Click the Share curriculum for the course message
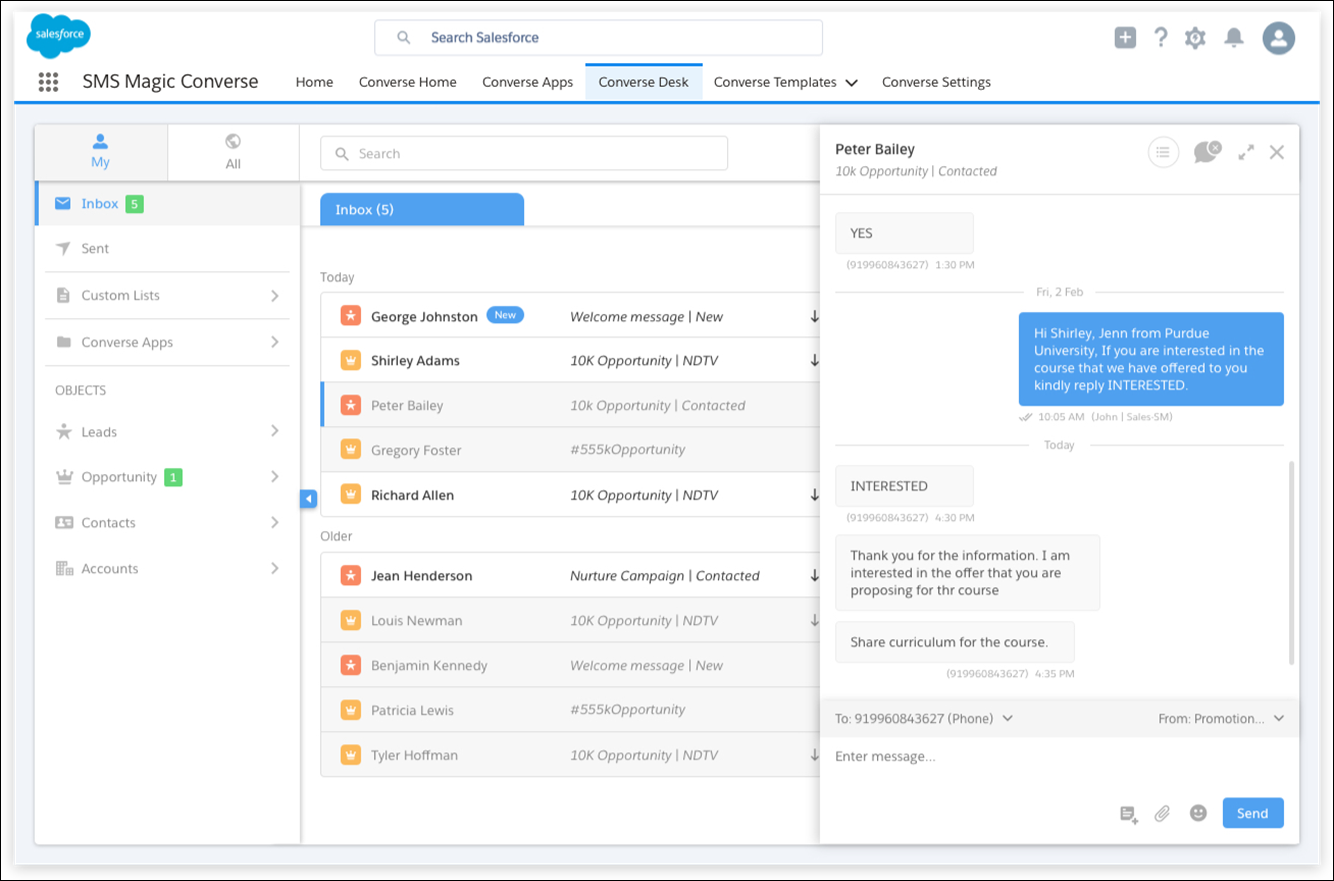This screenshot has height=881, width=1334. point(955,642)
